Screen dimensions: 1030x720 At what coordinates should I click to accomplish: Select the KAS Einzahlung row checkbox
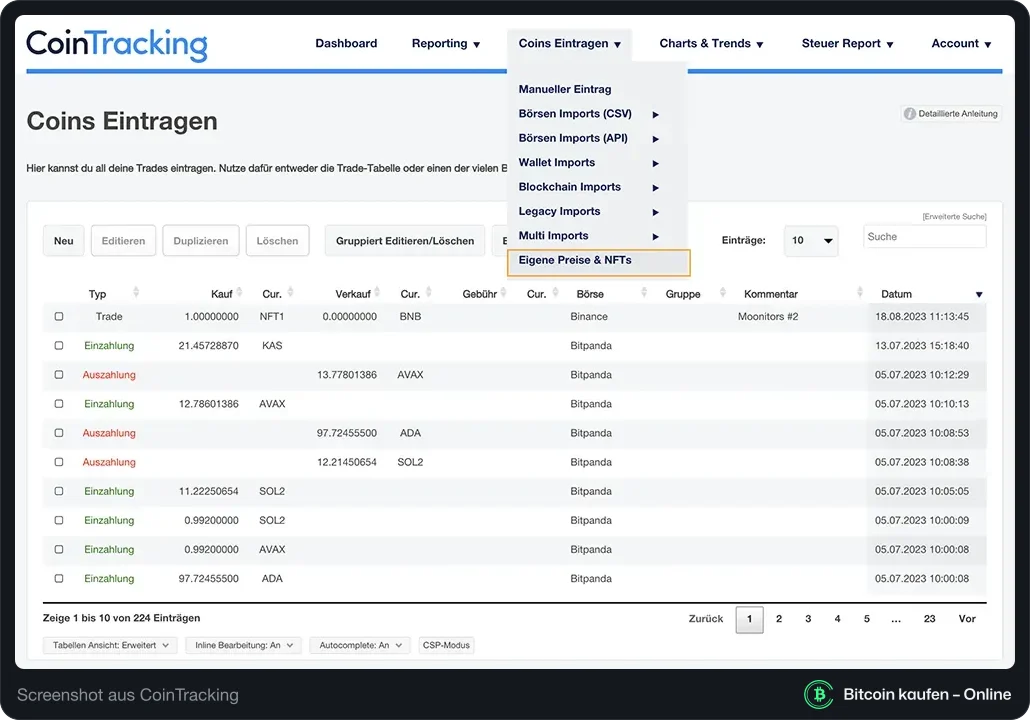point(59,346)
